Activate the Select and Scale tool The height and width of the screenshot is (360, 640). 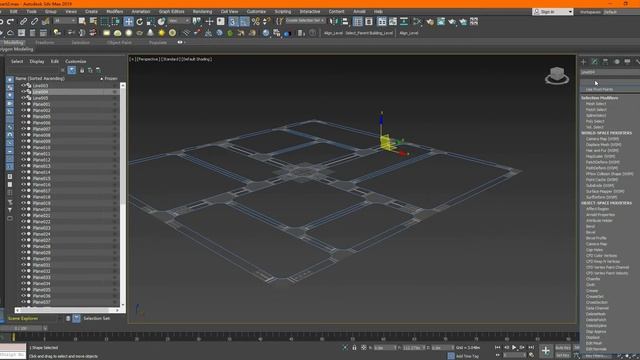point(151,21)
